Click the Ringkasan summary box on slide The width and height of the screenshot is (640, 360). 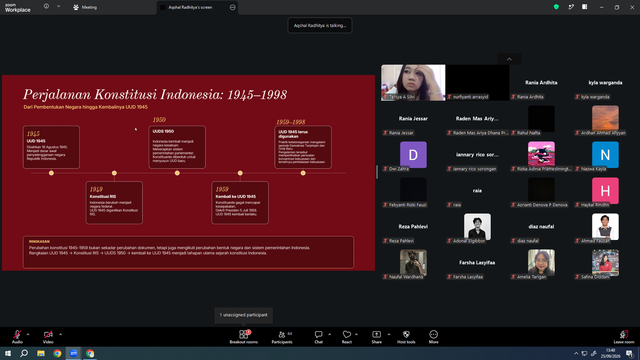click(x=189, y=252)
